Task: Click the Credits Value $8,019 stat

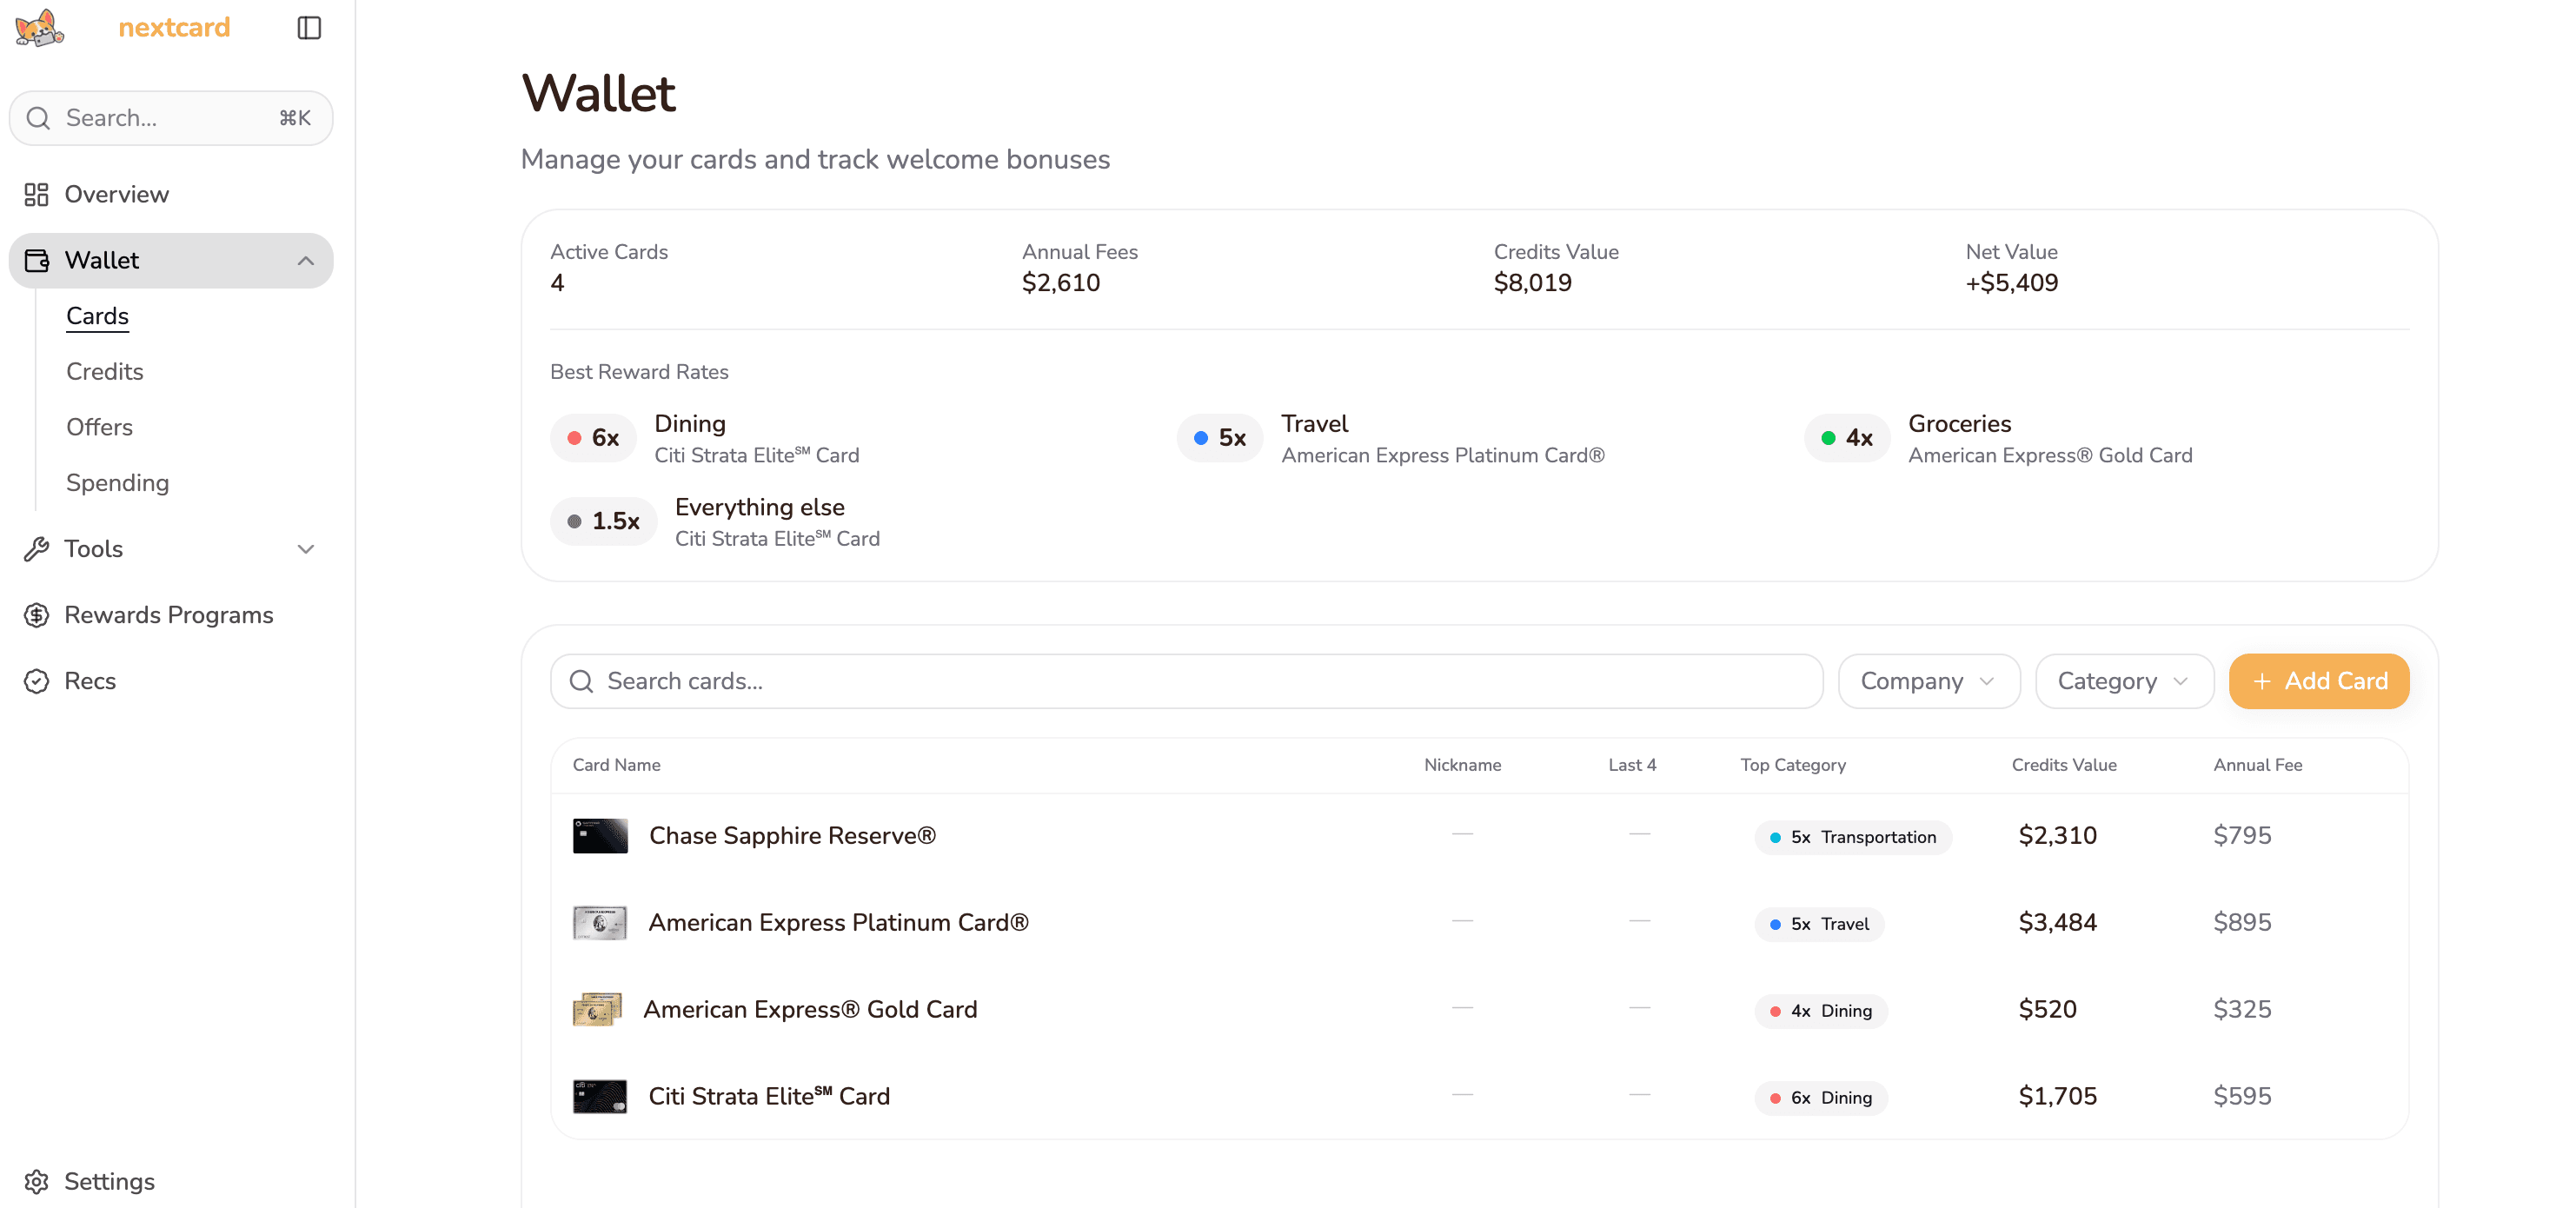Action: click(1556, 268)
